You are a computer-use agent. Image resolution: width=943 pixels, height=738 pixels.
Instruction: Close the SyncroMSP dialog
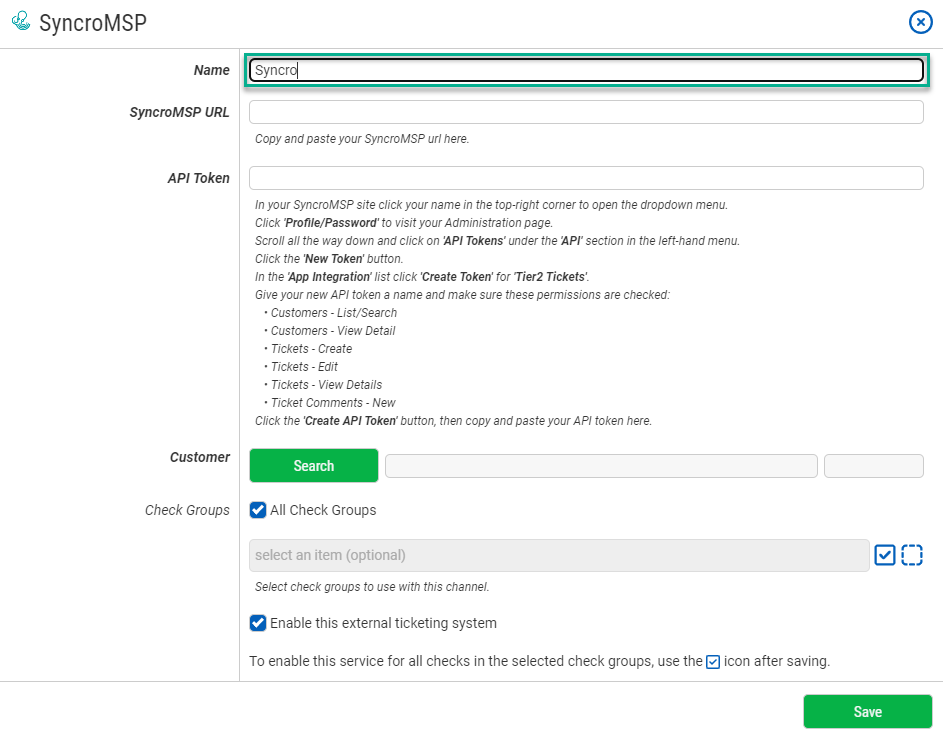click(920, 22)
